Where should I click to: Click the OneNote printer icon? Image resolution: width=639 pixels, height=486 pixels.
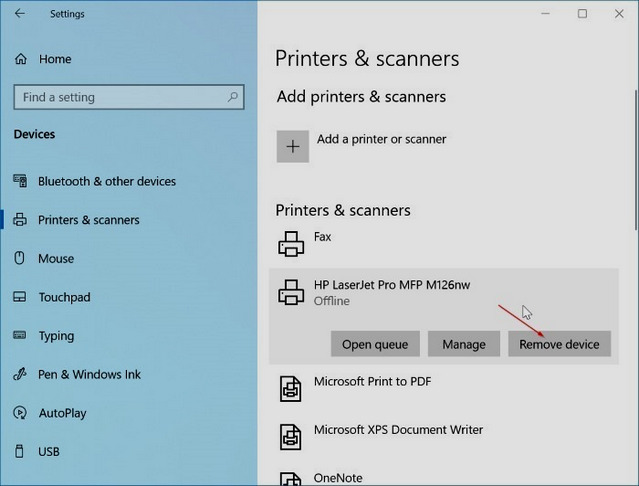pyautogui.click(x=291, y=479)
